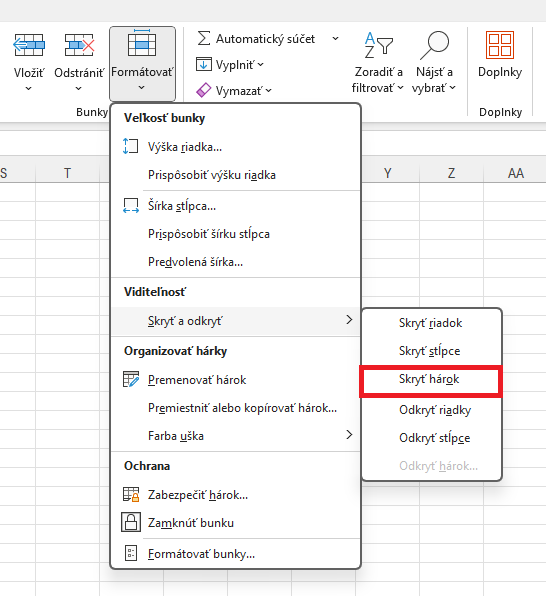Screen dimensions: 546x596
Task: Click the Zabezpečiť hárok protect icon
Action: (x=131, y=495)
